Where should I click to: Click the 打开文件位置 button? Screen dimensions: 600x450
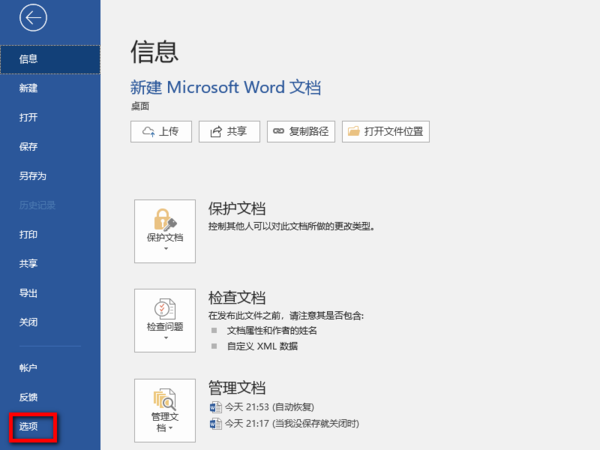click(386, 132)
